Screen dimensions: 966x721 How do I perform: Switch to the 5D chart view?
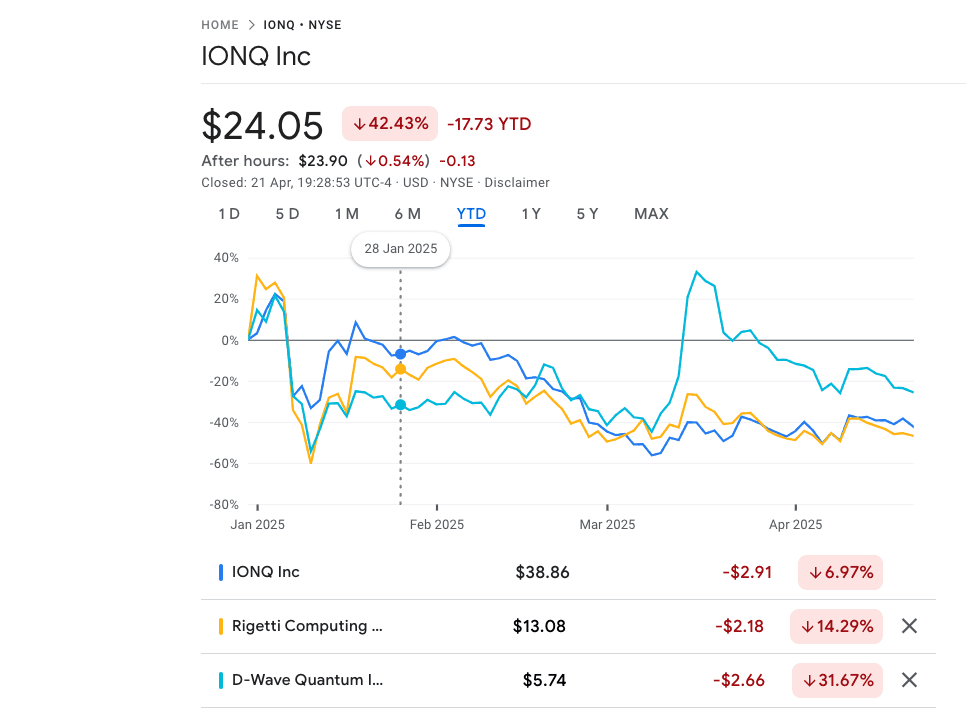click(x=287, y=213)
